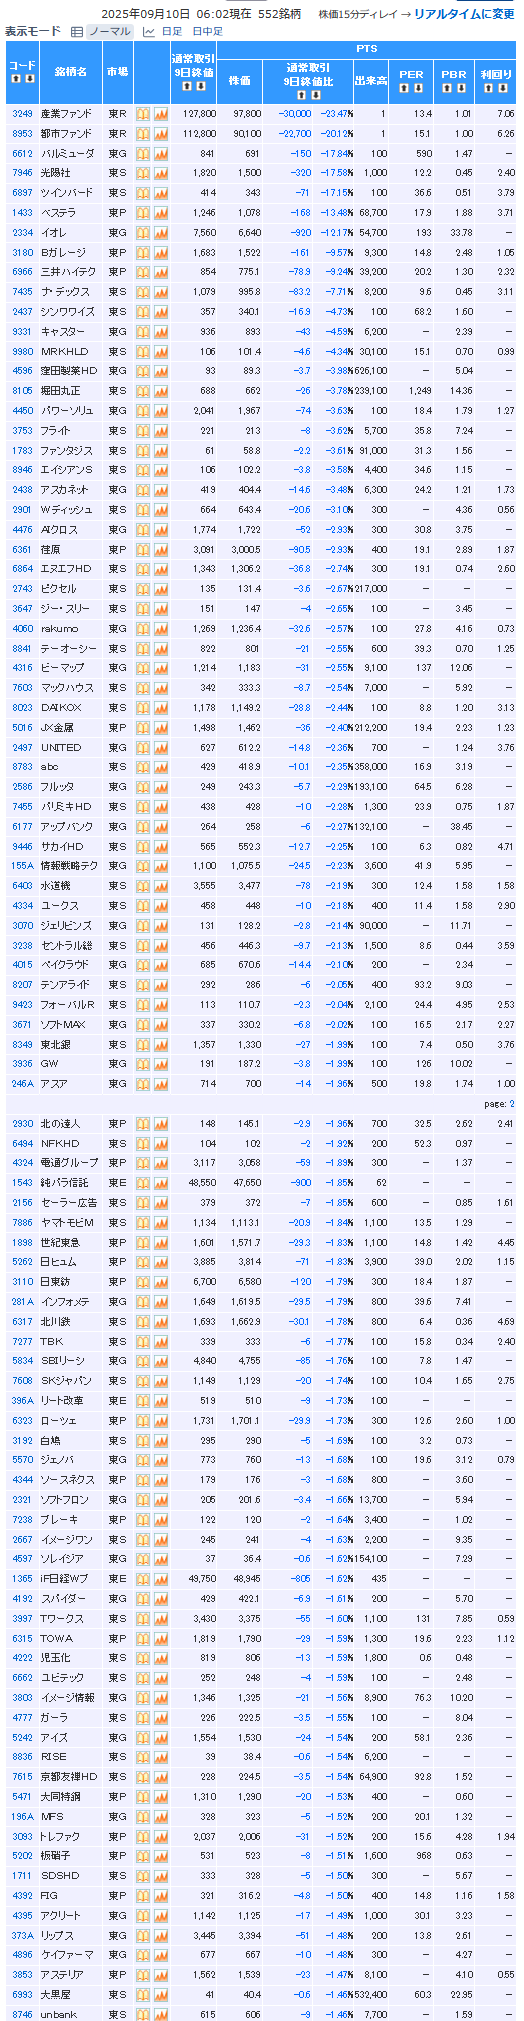524x2021 pixels.
Task: Open the yellow board icon for TOWA
Action: (x=143, y=1638)
